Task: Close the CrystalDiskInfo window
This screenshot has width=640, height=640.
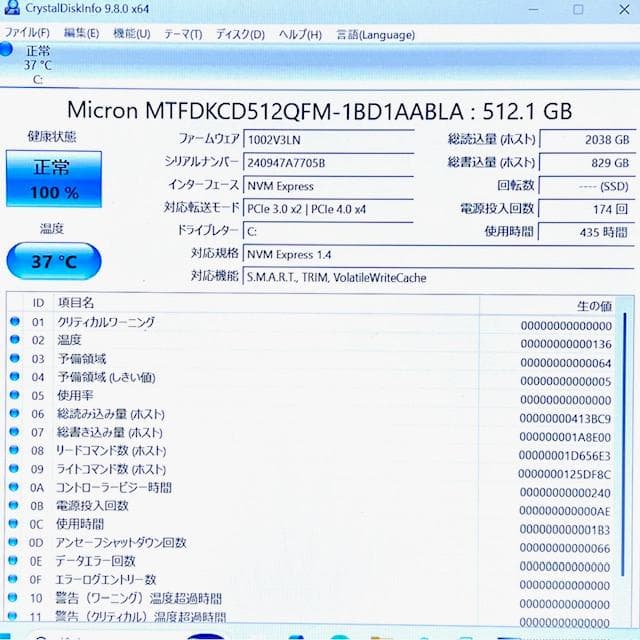Action: click(x=624, y=9)
